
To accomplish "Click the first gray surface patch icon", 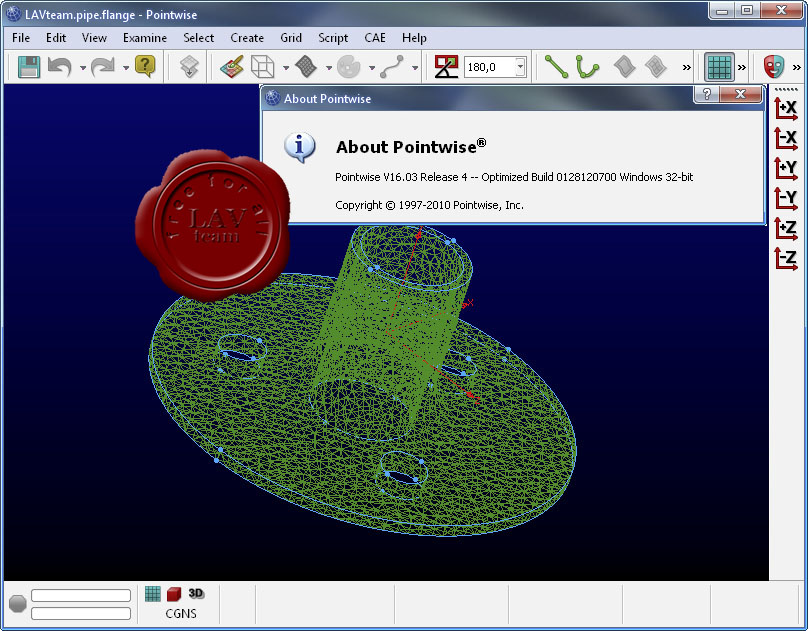I will click(x=625, y=67).
